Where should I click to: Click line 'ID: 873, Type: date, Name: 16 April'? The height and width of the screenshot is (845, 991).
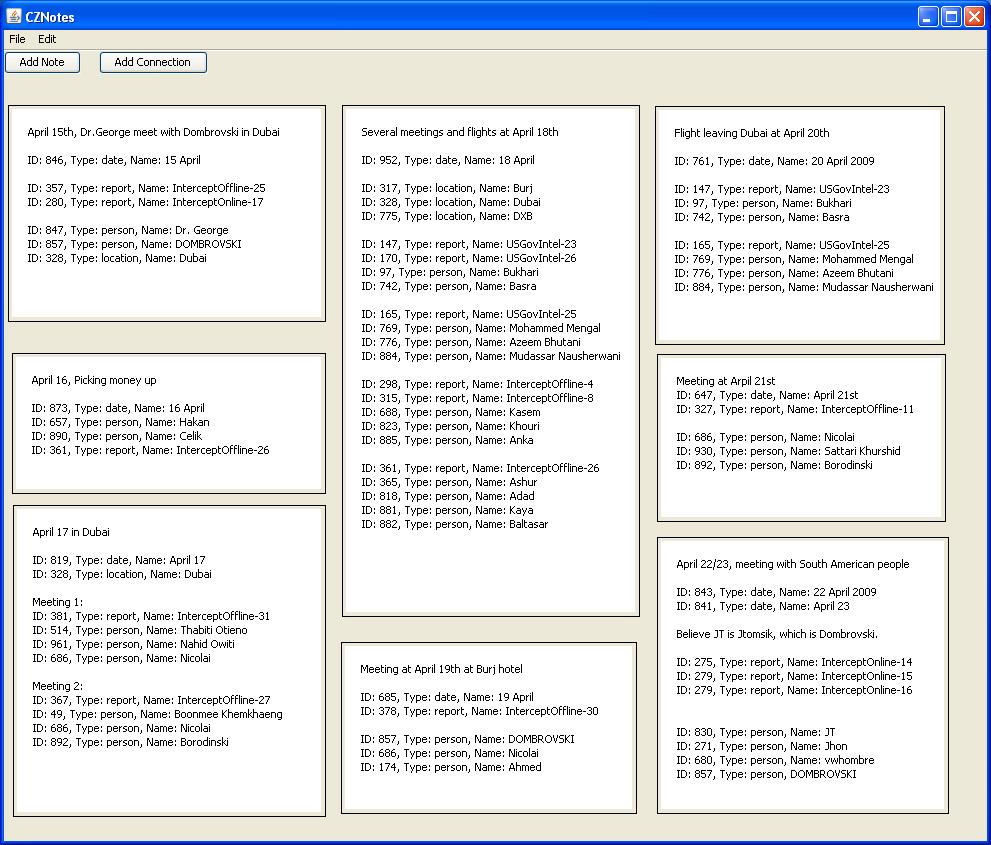coord(118,408)
